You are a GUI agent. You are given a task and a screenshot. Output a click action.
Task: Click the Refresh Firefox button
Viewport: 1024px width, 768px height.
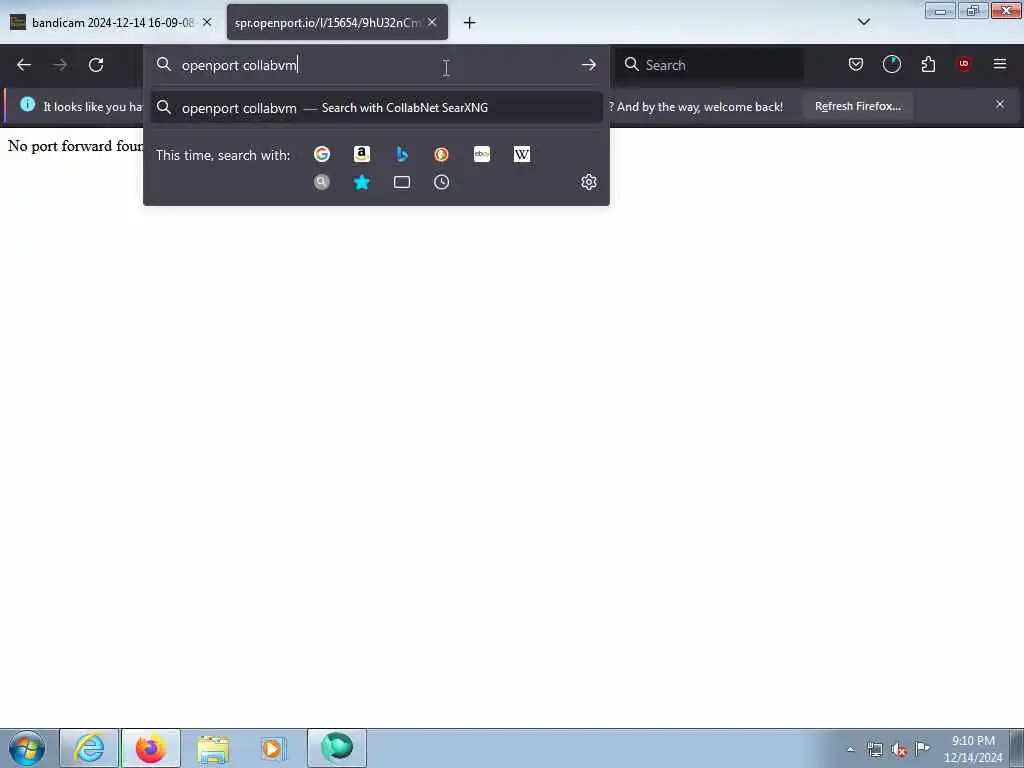click(857, 106)
